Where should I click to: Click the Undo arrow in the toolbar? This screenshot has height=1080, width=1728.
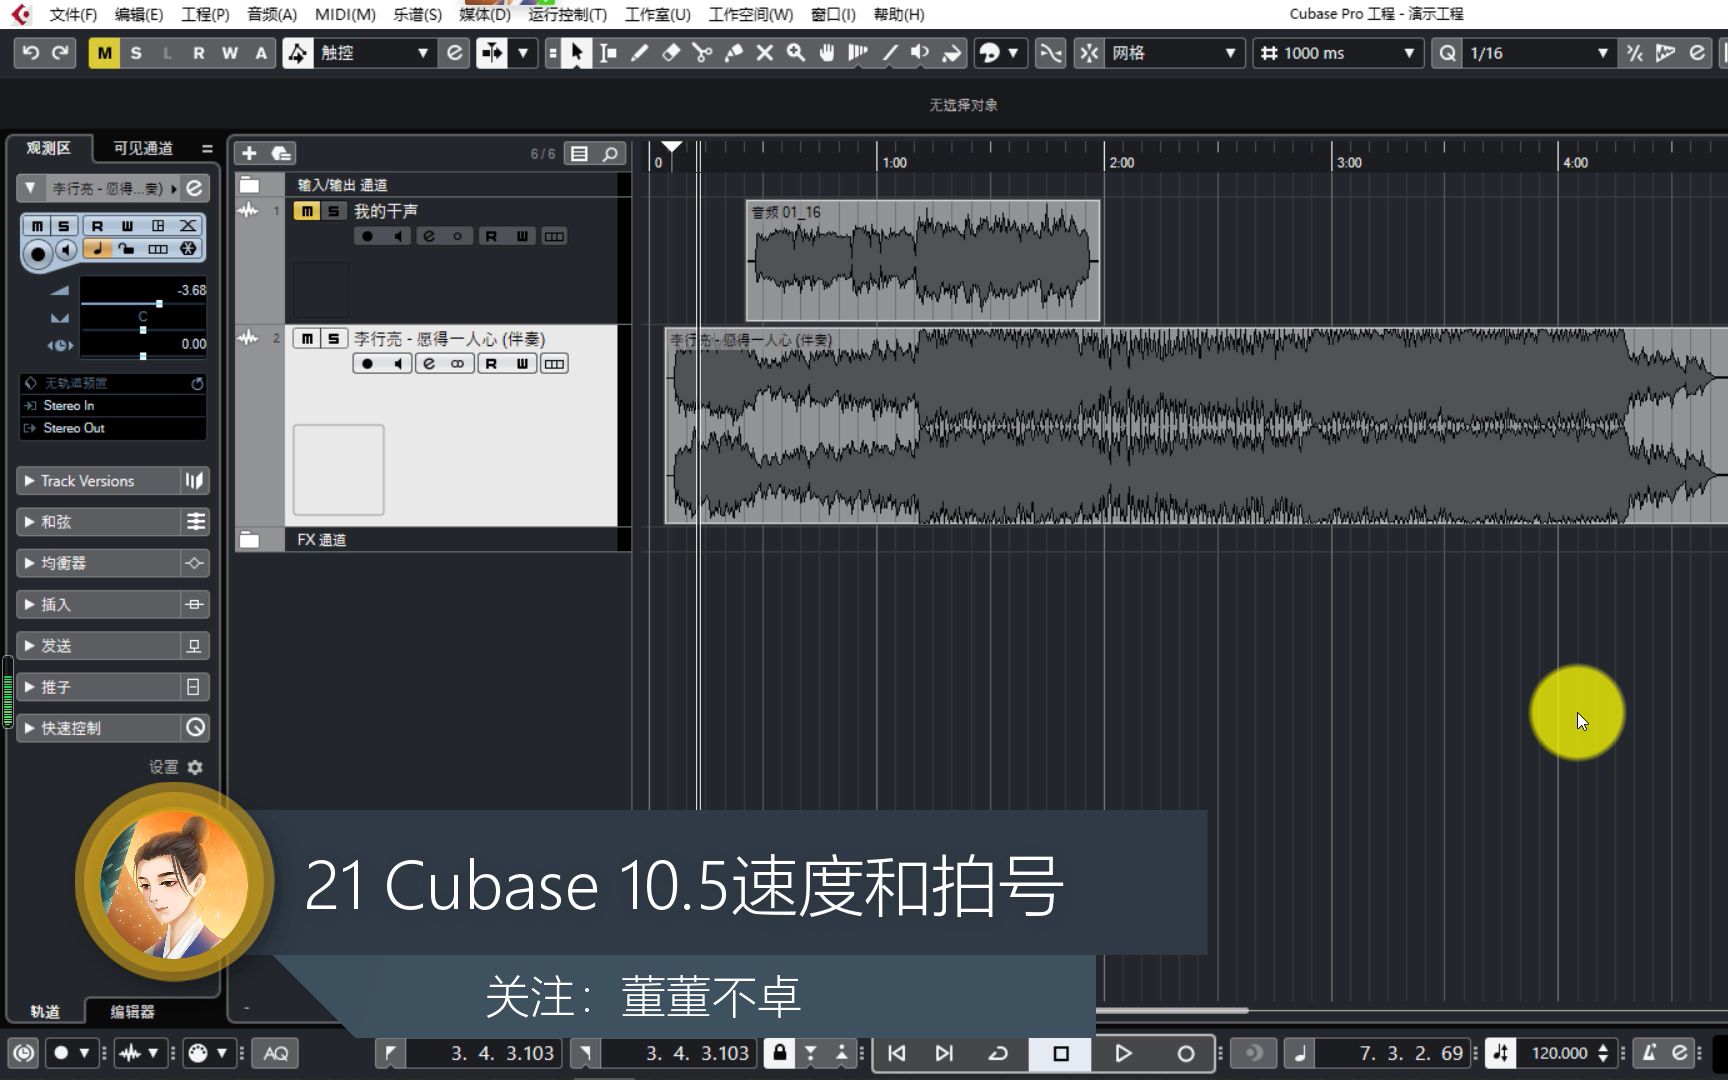31,53
